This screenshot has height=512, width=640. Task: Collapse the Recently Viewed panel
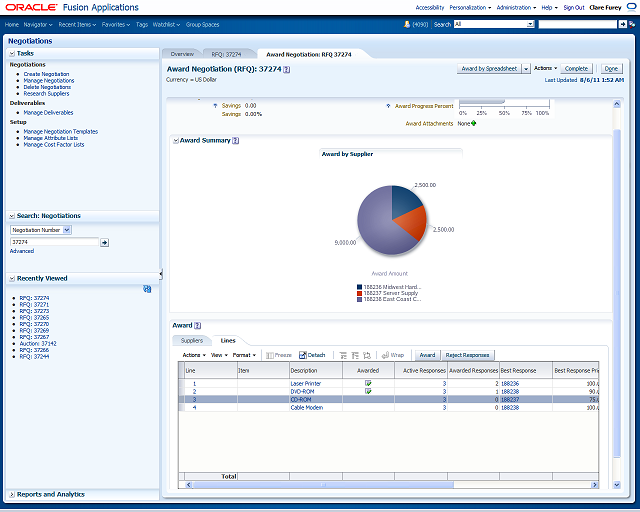(x=12, y=278)
